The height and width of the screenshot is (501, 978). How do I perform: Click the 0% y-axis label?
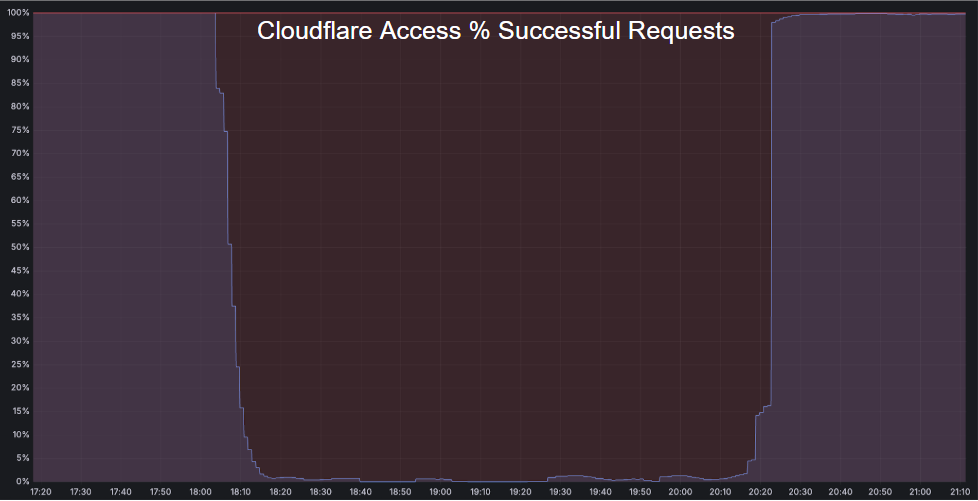[22, 481]
